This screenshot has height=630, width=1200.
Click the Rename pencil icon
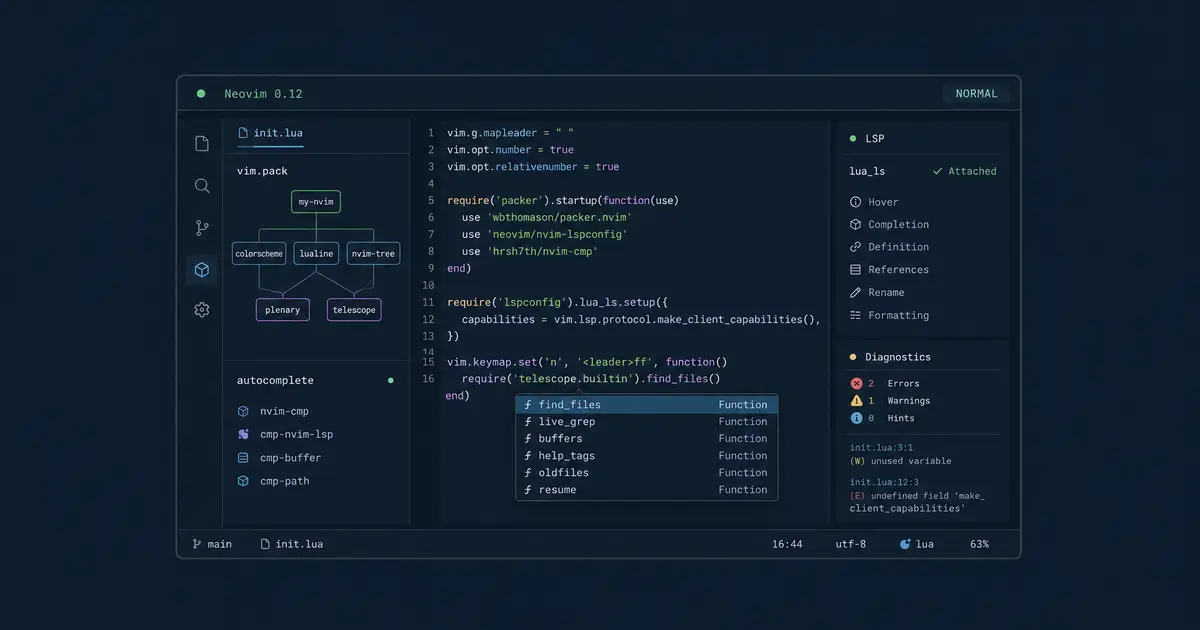[x=855, y=293]
